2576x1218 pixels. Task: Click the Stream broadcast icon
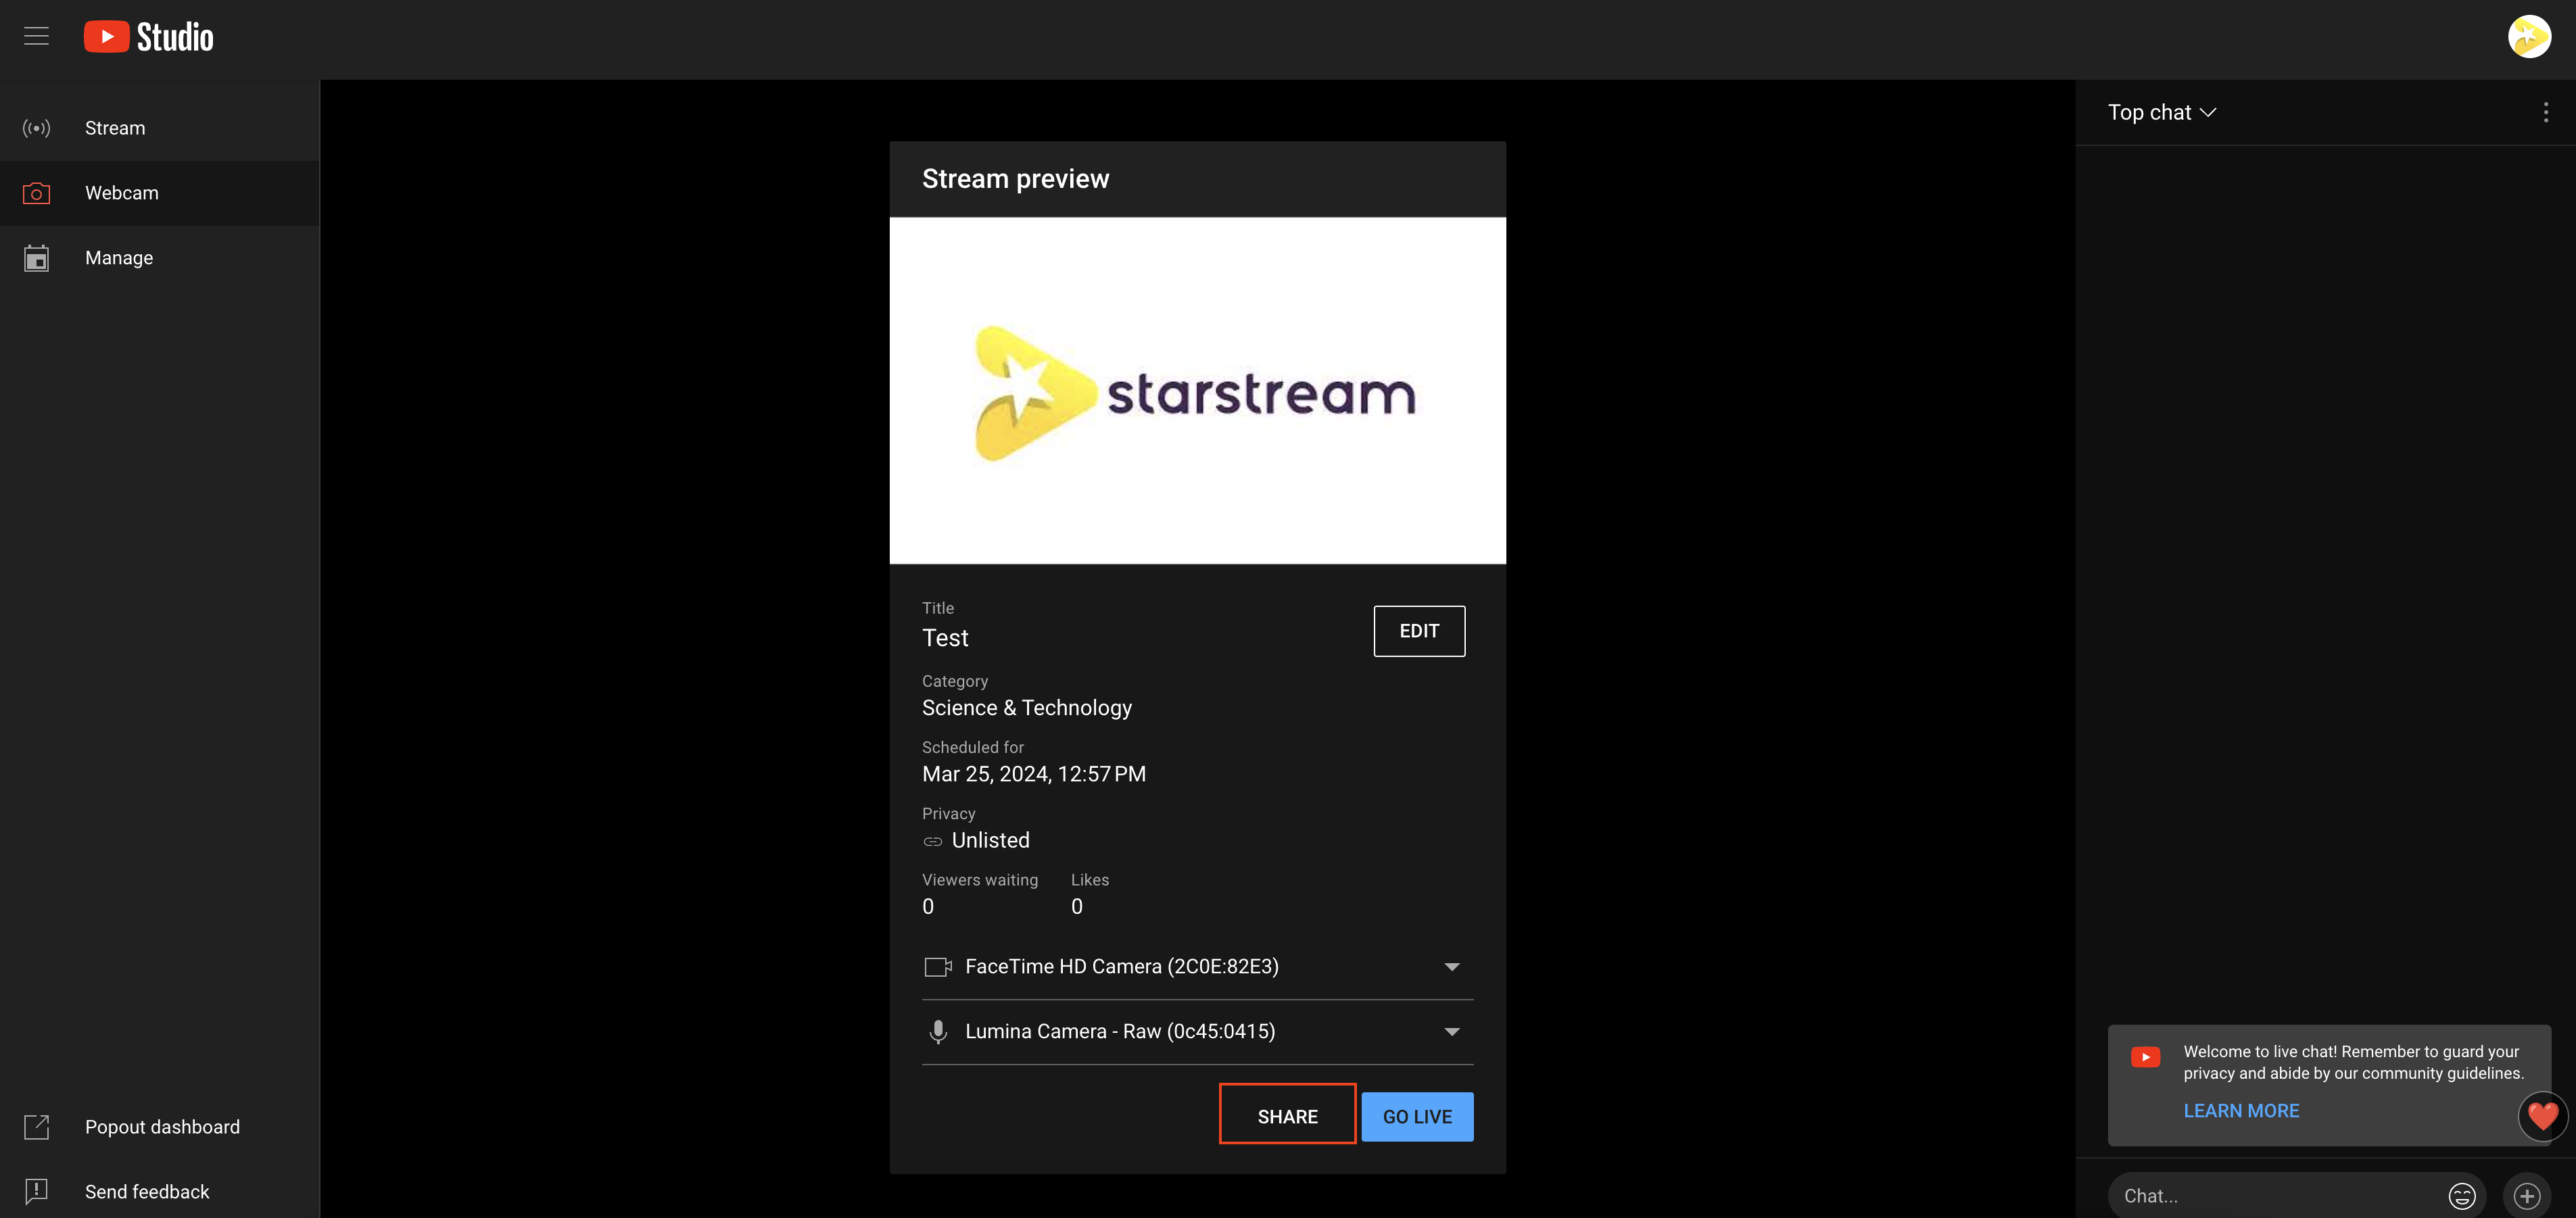click(x=36, y=128)
